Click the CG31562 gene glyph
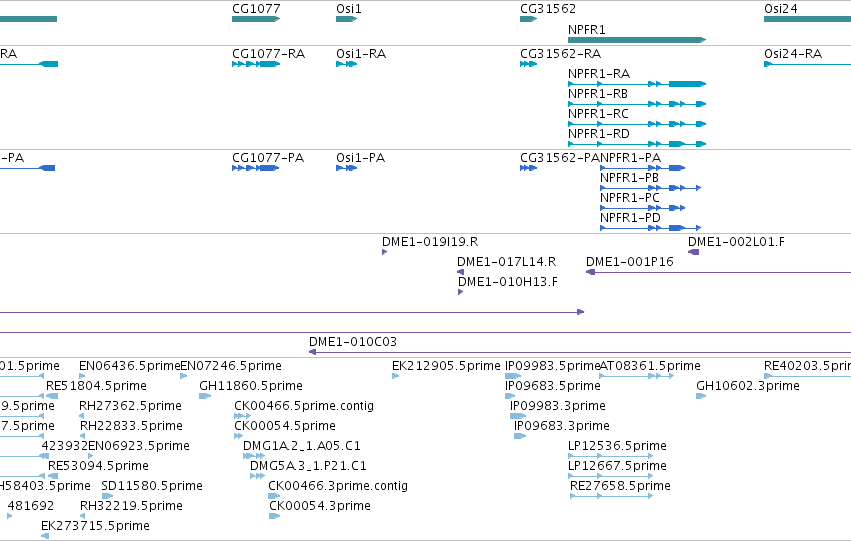 528,19
